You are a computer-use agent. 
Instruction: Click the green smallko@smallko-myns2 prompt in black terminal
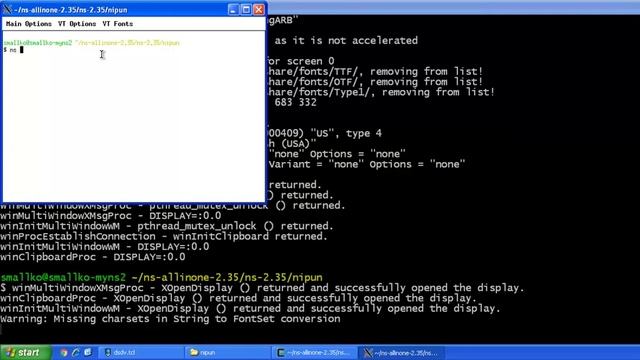[x=63, y=278]
